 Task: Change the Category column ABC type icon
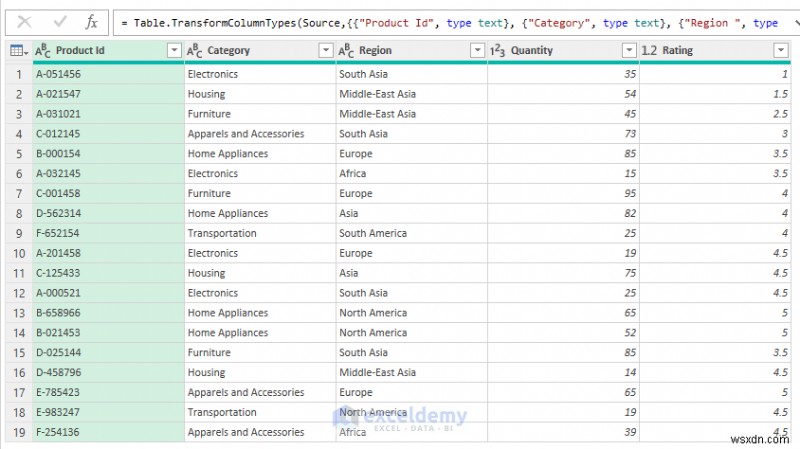click(194, 51)
